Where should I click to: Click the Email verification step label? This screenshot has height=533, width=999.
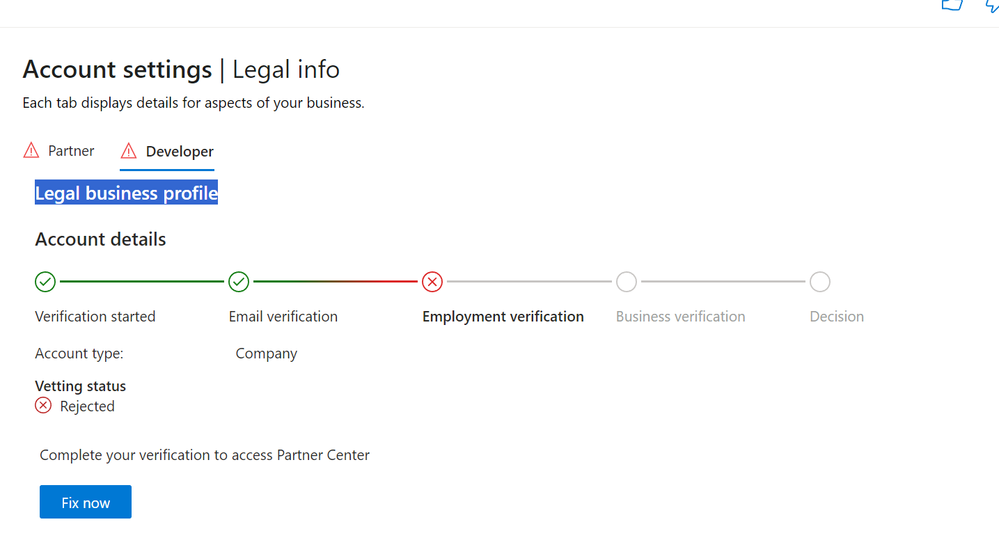click(x=283, y=316)
